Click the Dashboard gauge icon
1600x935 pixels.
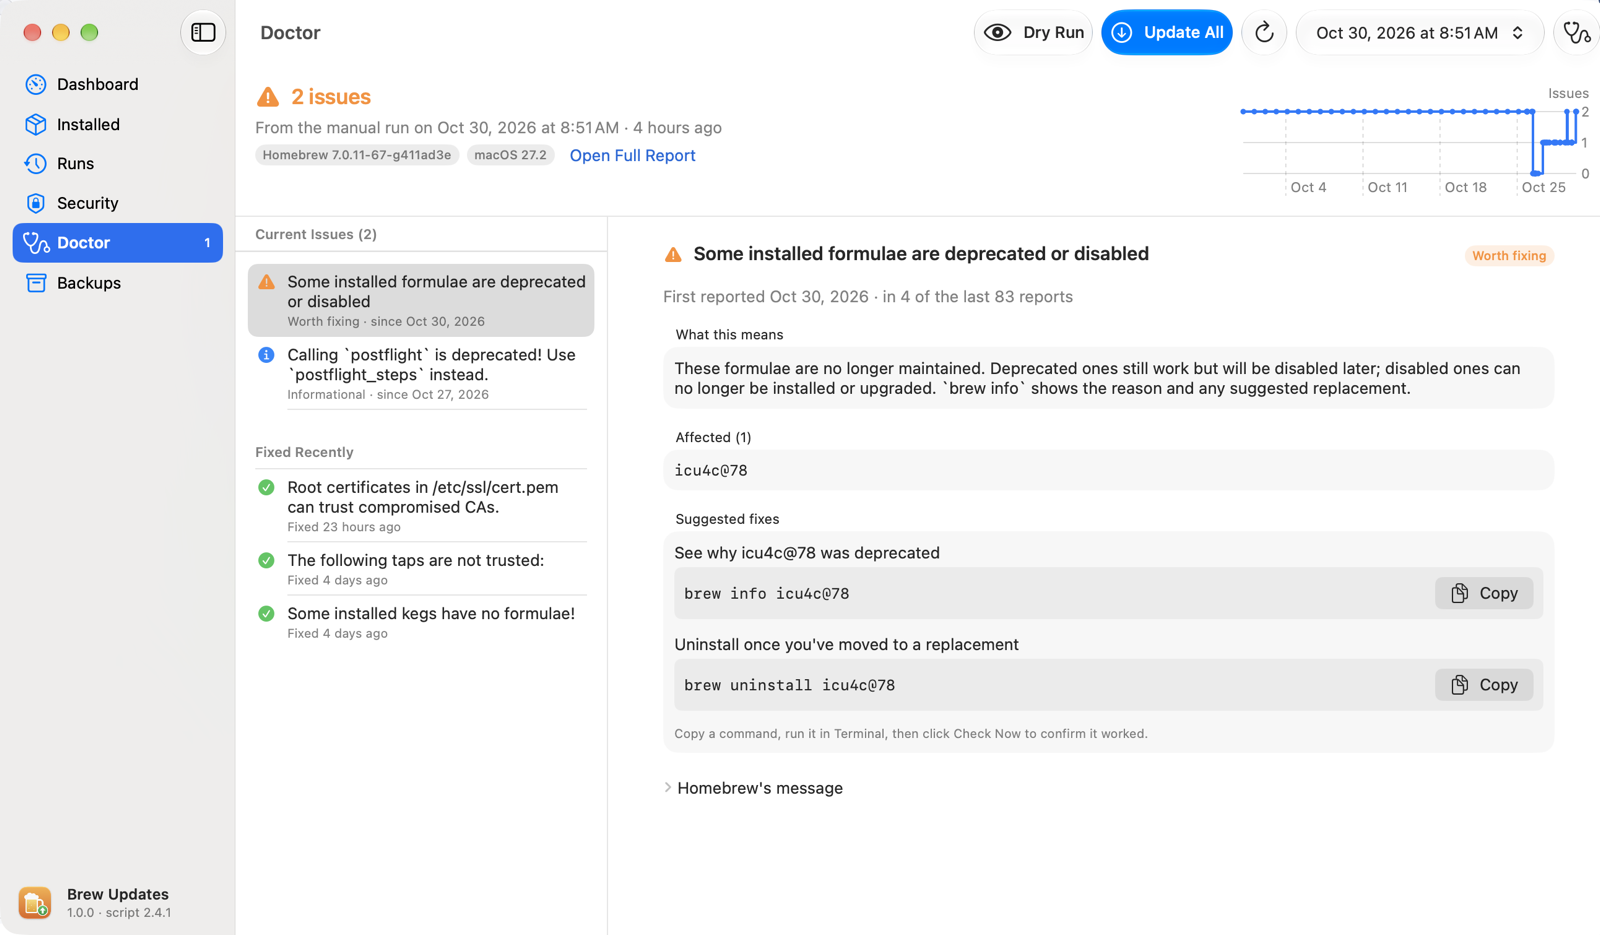pyautogui.click(x=36, y=84)
